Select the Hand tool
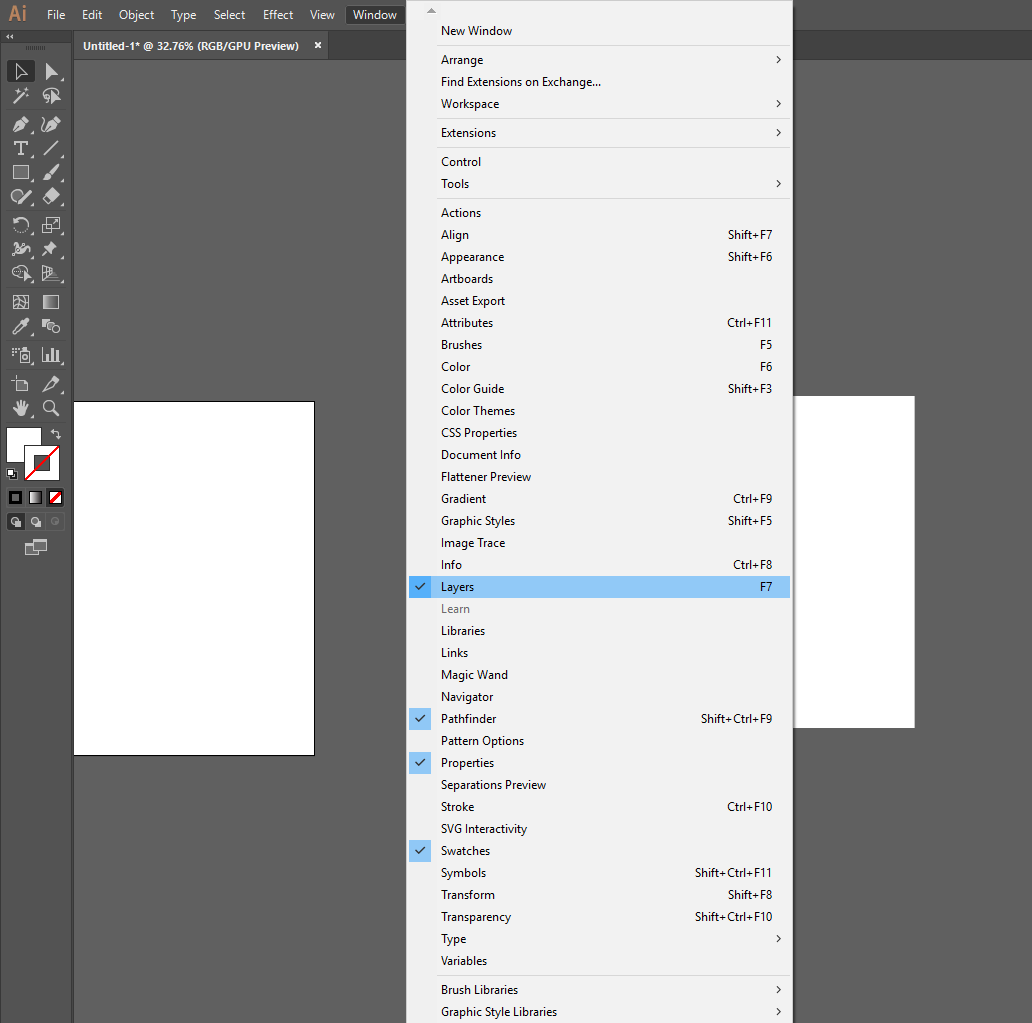The image size is (1032, 1023). click(x=20, y=408)
